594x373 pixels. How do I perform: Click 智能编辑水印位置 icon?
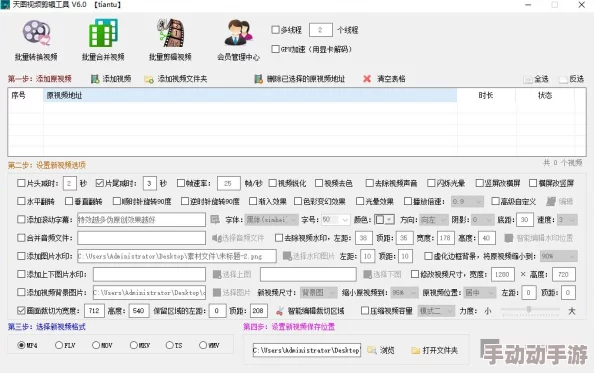(509, 238)
